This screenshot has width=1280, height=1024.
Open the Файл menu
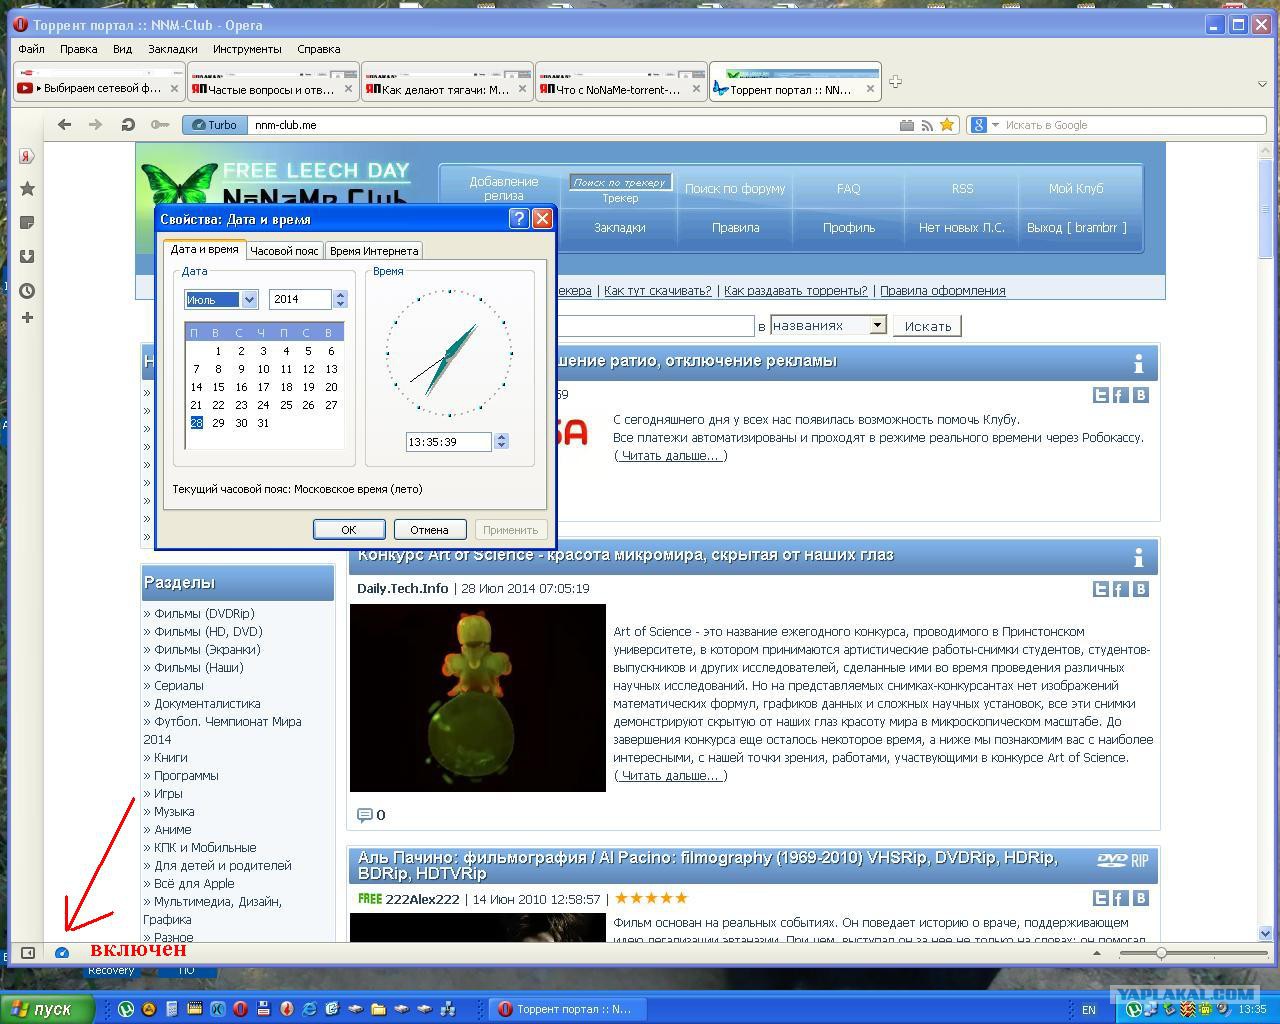click(31, 49)
